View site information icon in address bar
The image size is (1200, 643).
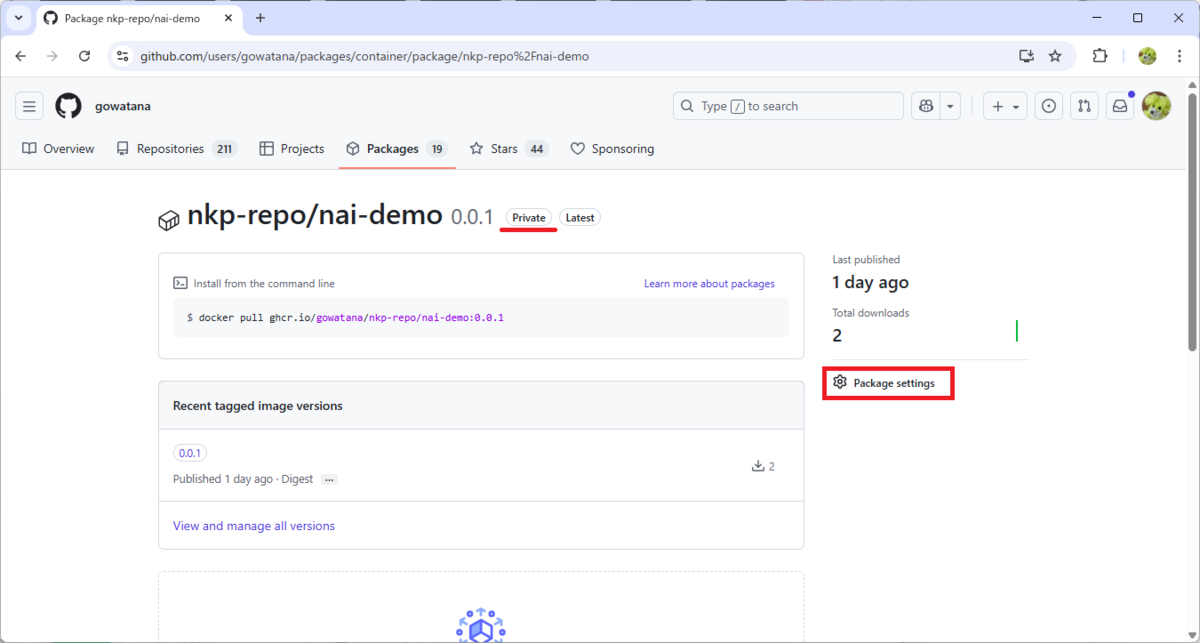coord(122,56)
